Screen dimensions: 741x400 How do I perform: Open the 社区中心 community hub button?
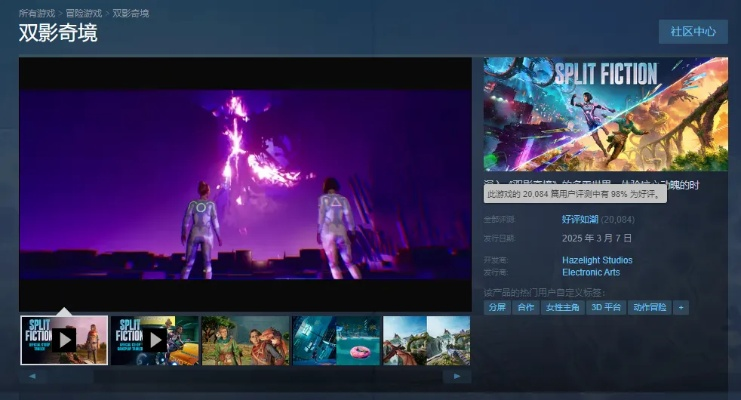pos(693,32)
